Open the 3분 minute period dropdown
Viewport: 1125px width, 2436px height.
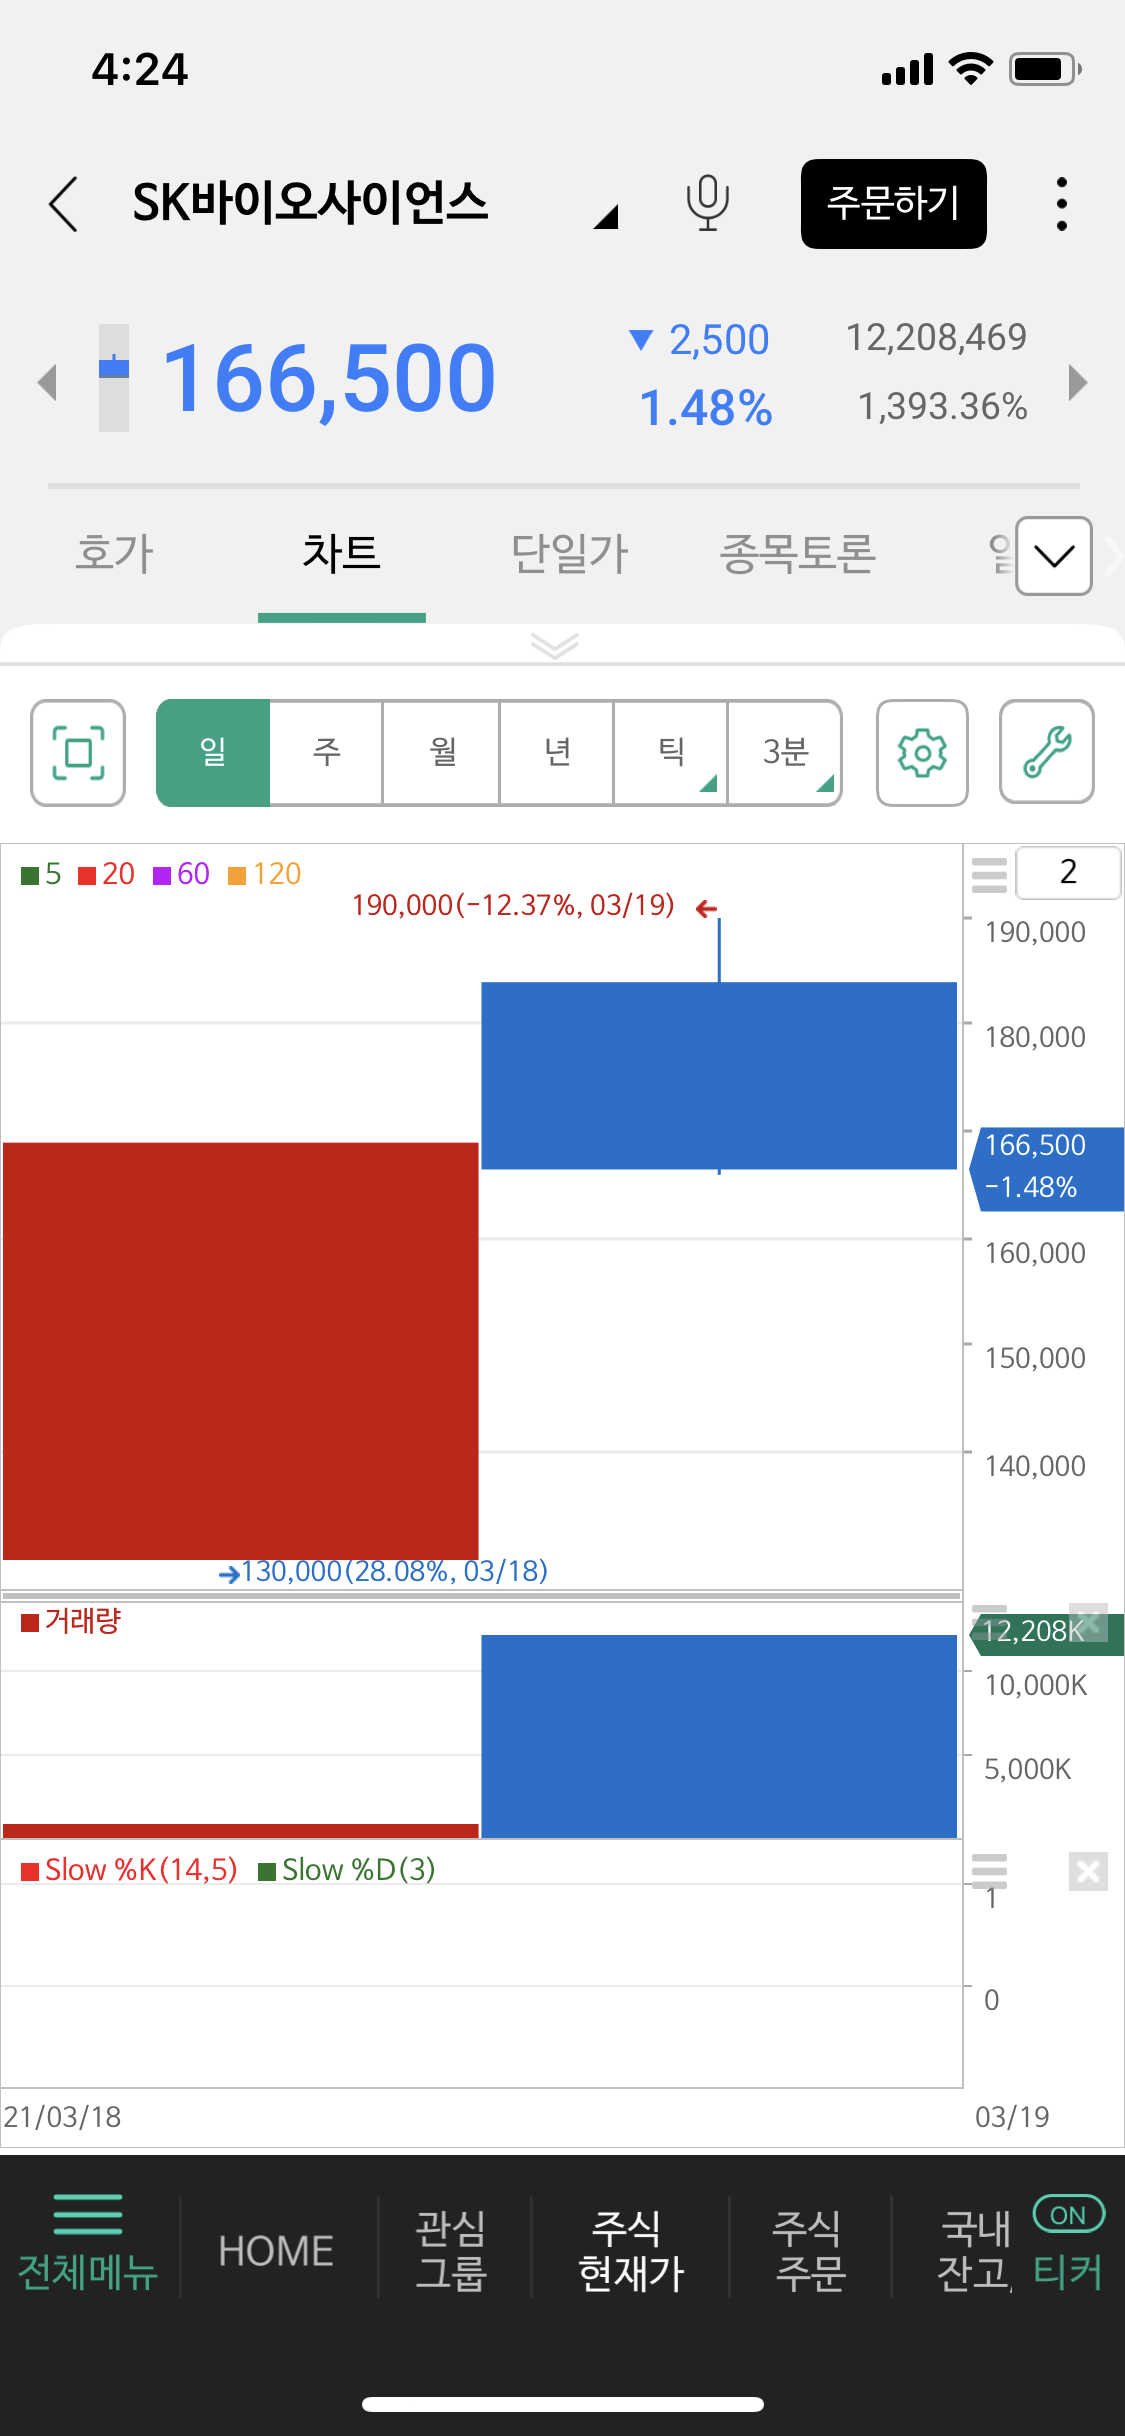(x=785, y=753)
